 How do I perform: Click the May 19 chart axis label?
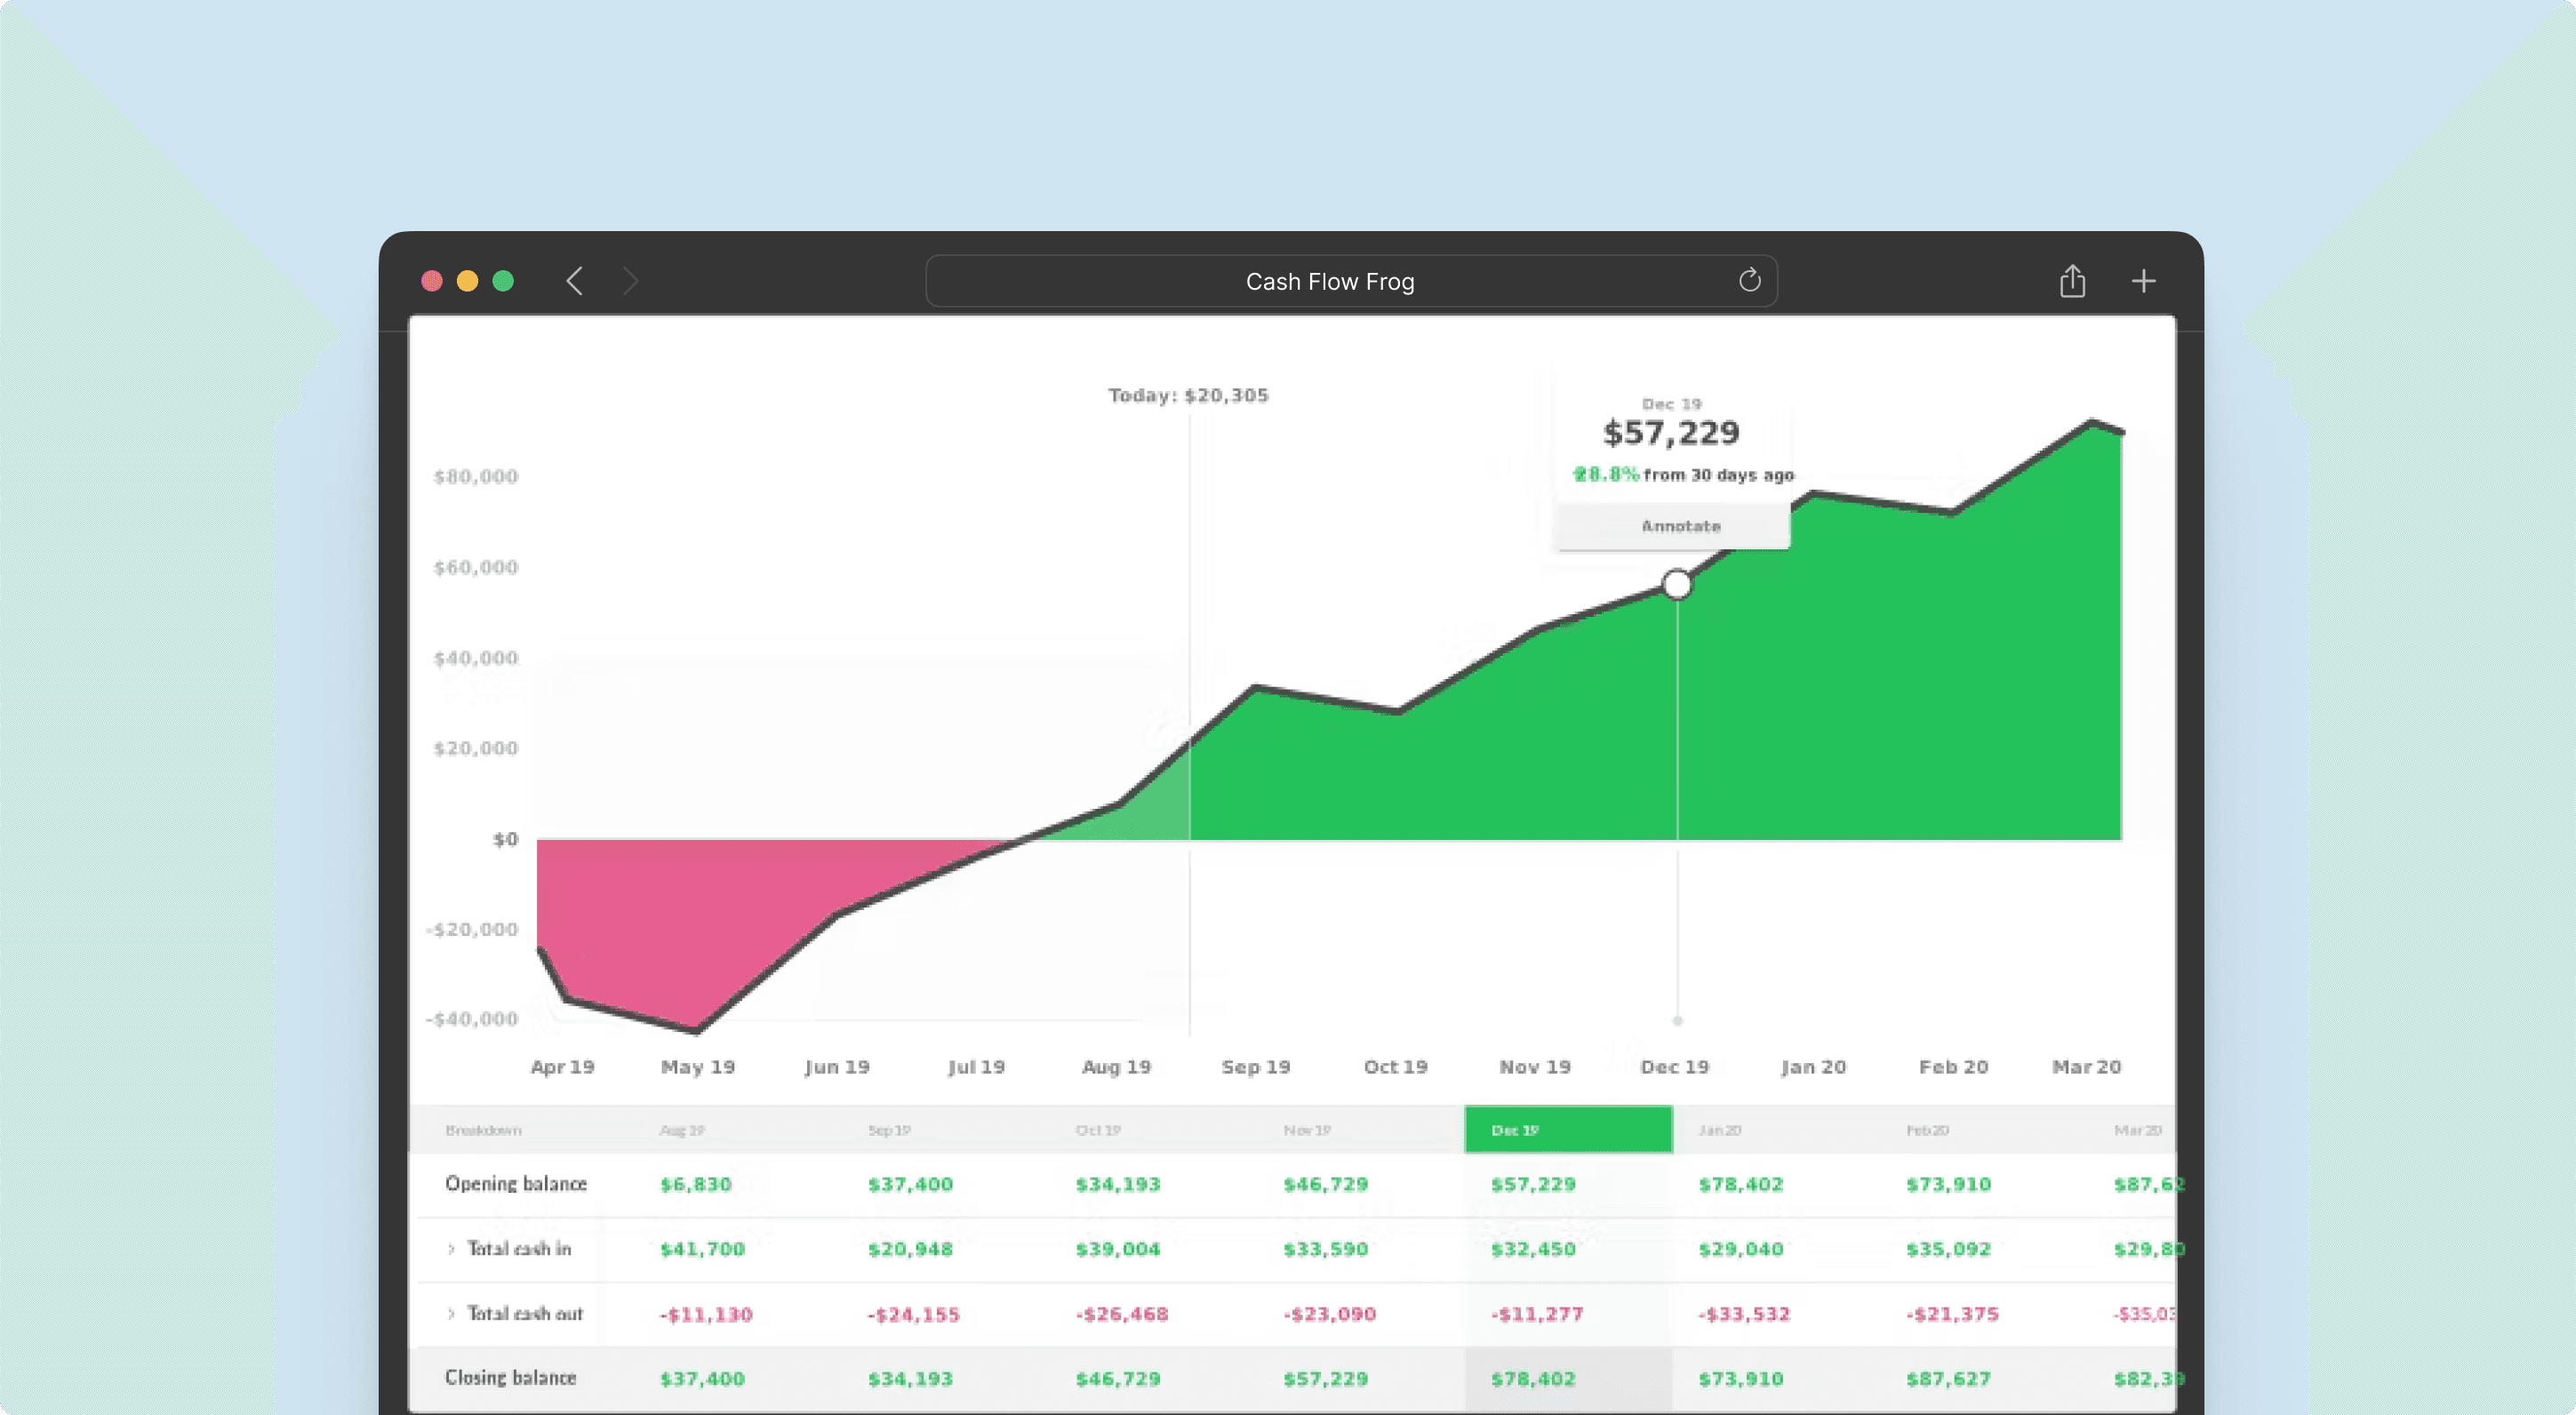[x=698, y=1067]
